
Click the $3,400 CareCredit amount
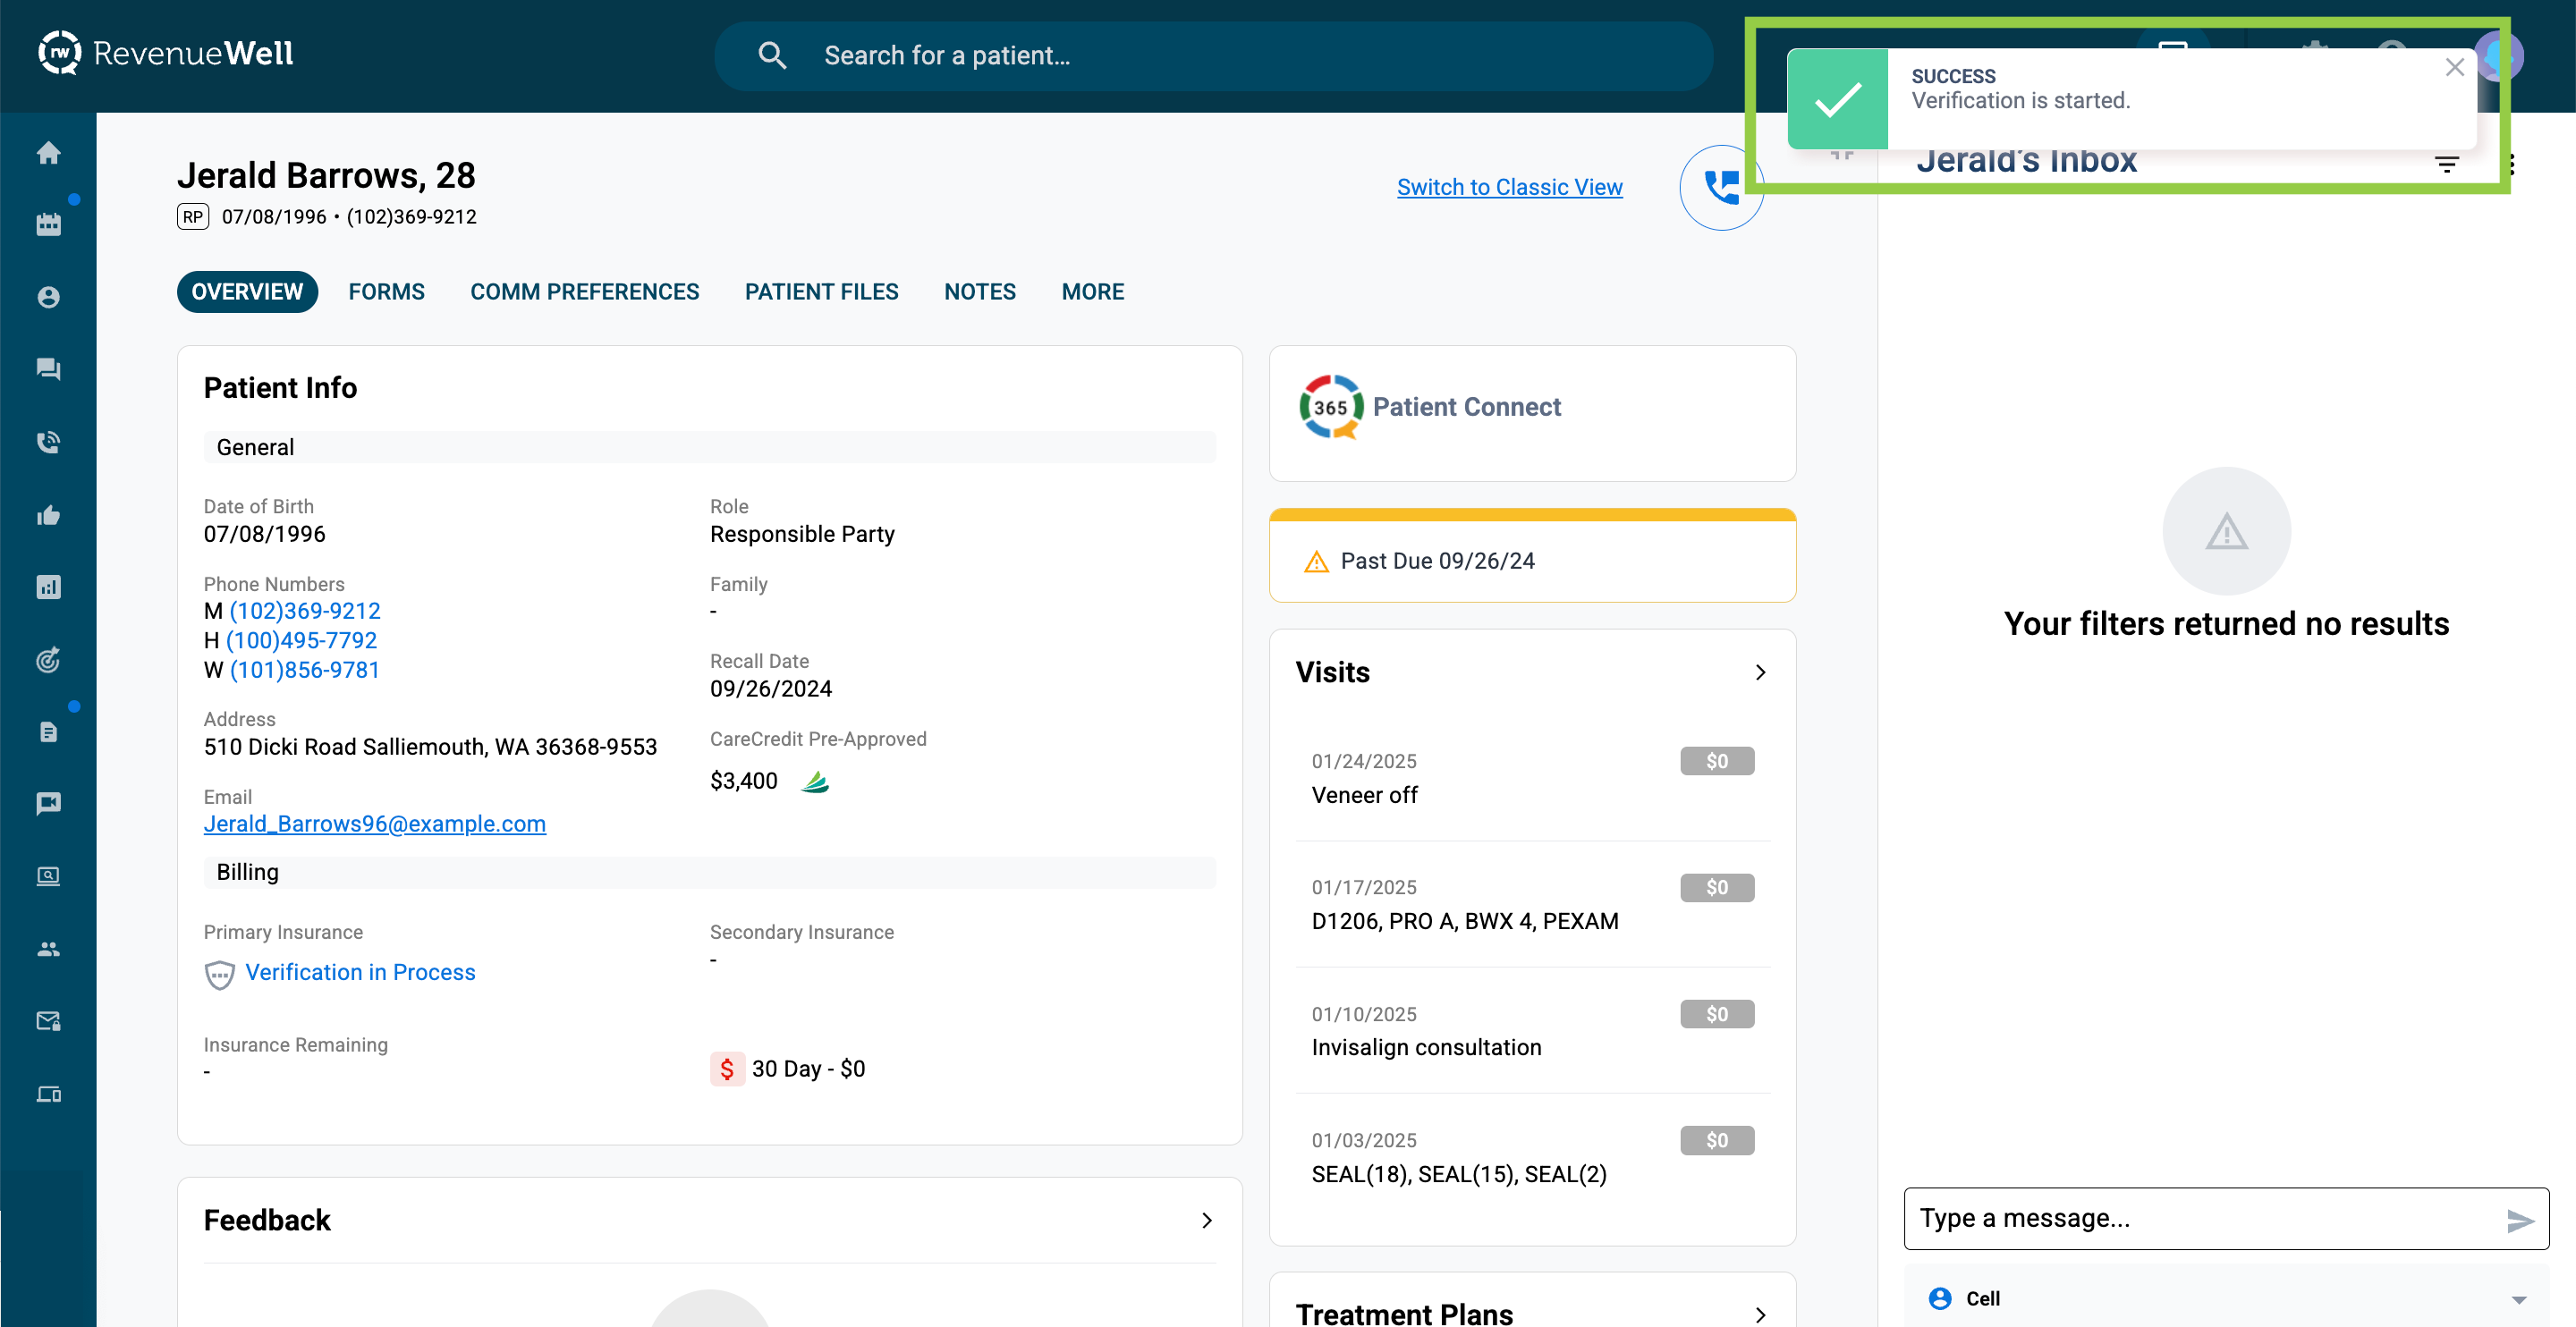coord(743,782)
